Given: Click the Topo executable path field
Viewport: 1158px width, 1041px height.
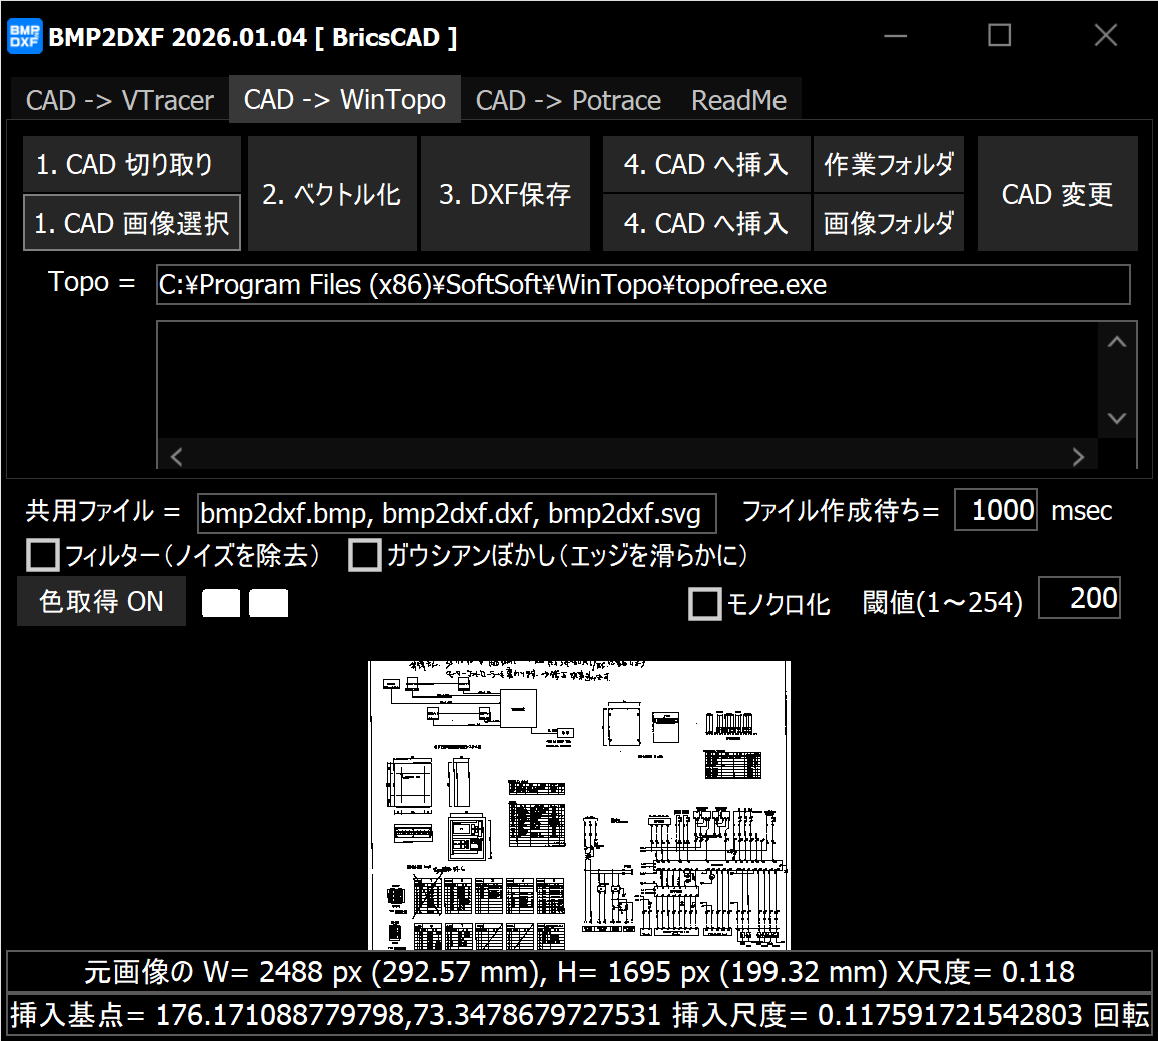Looking at the screenshot, I should (x=643, y=285).
